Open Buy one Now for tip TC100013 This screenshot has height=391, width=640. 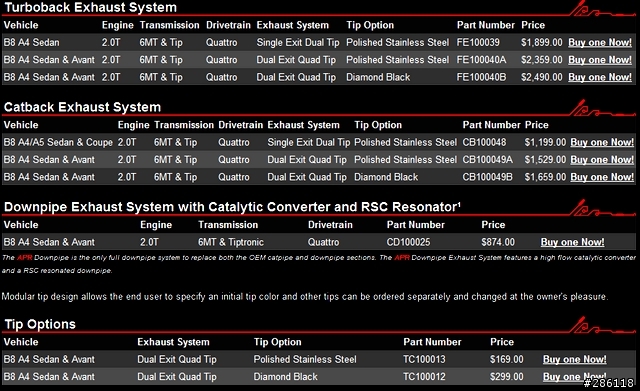574,360
